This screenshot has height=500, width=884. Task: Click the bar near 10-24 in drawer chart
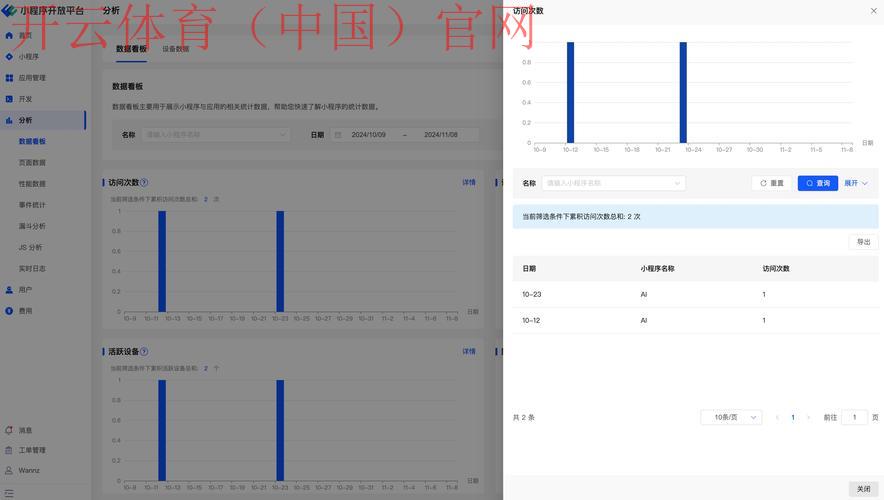point(683,92)
